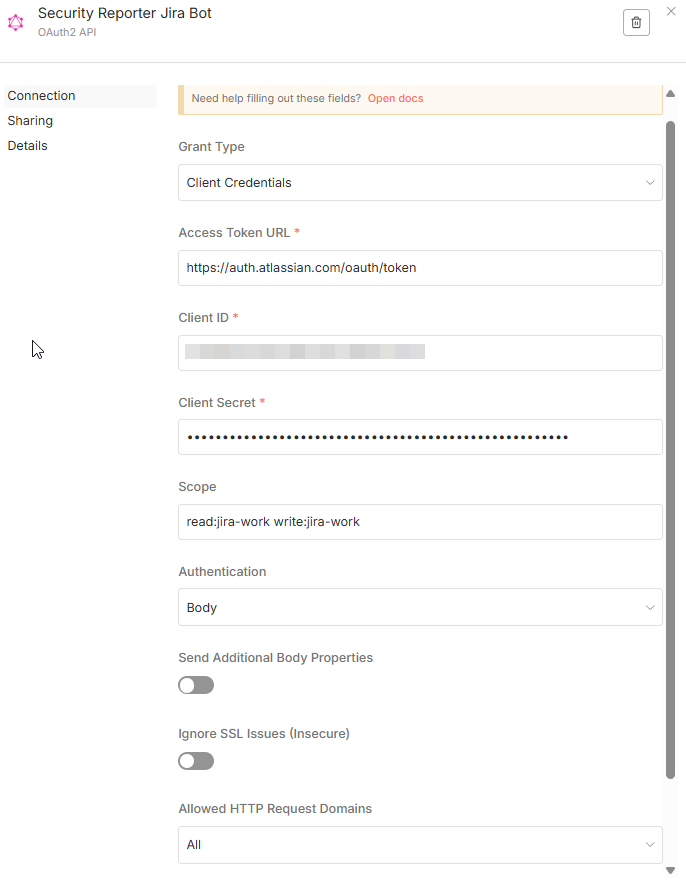Click the Grant Type dropdown chevron
The height and width of the screenshot is (884, 686).
pyautogui.click(x=650, y=182)
